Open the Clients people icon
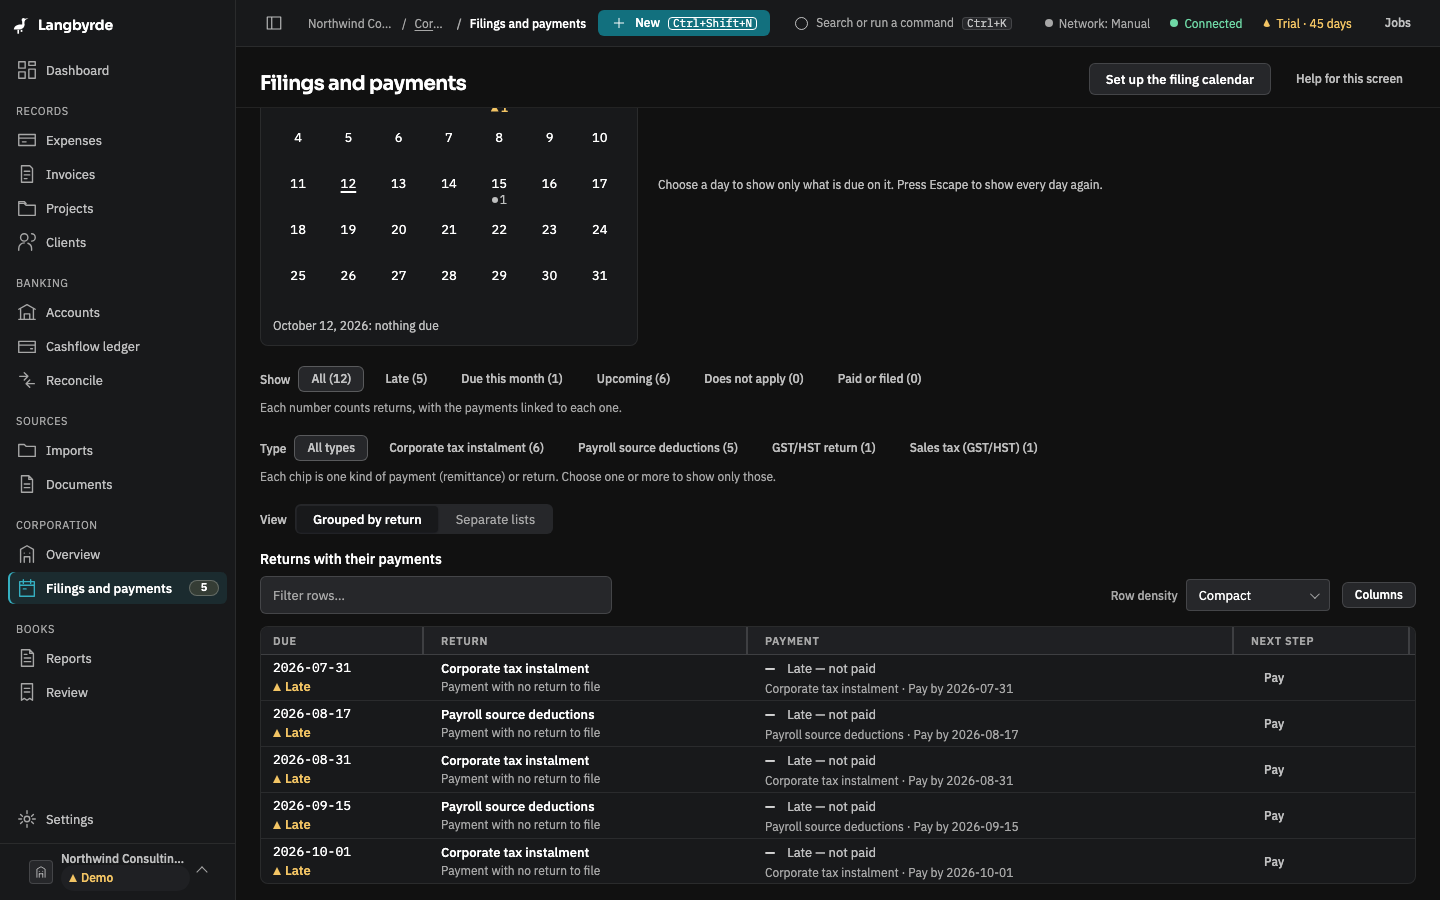This screenshot has width=1440, height=900. (27, 242)
